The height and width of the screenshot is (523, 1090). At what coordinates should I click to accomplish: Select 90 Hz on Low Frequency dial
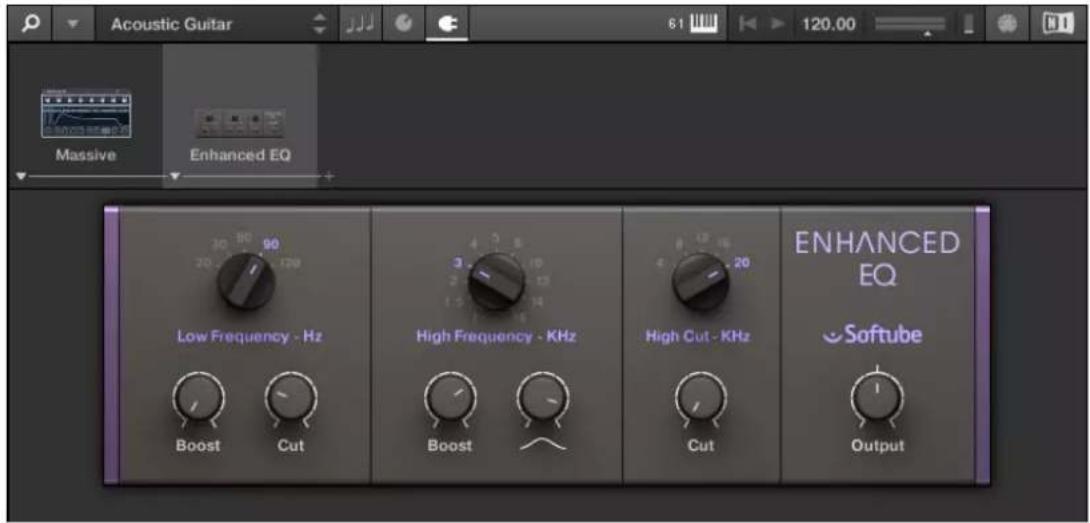pos(270,245)
